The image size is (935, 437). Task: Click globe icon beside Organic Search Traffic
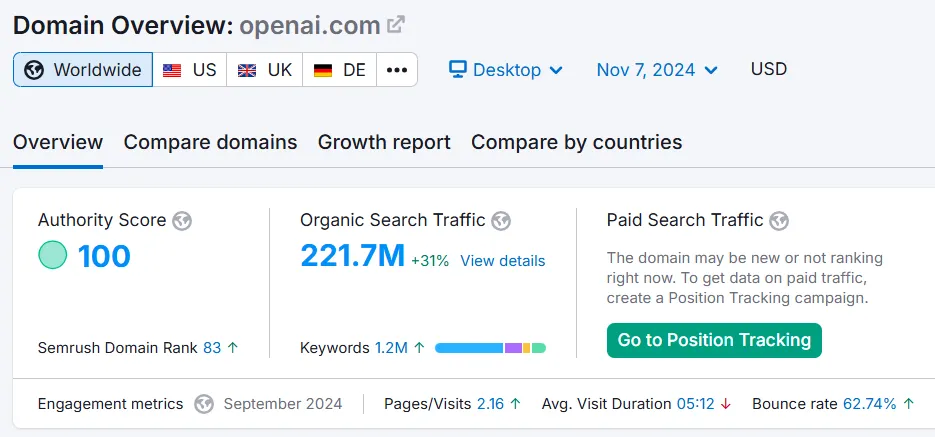tap(501, 221)
